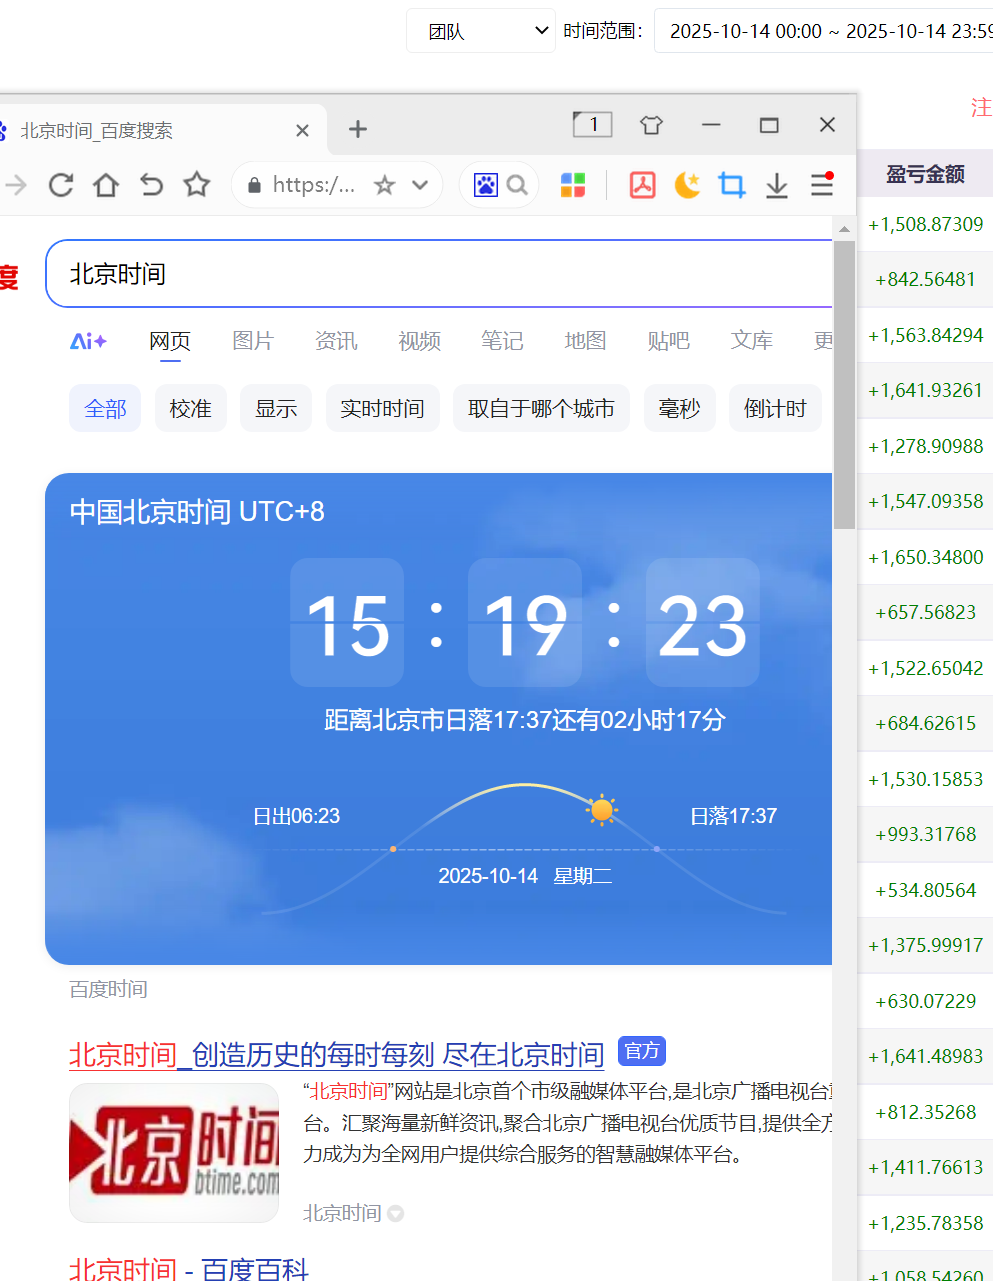Switch to 视频 tab
This screenshot has width=993, height=1281.
[x=419, y=341]
